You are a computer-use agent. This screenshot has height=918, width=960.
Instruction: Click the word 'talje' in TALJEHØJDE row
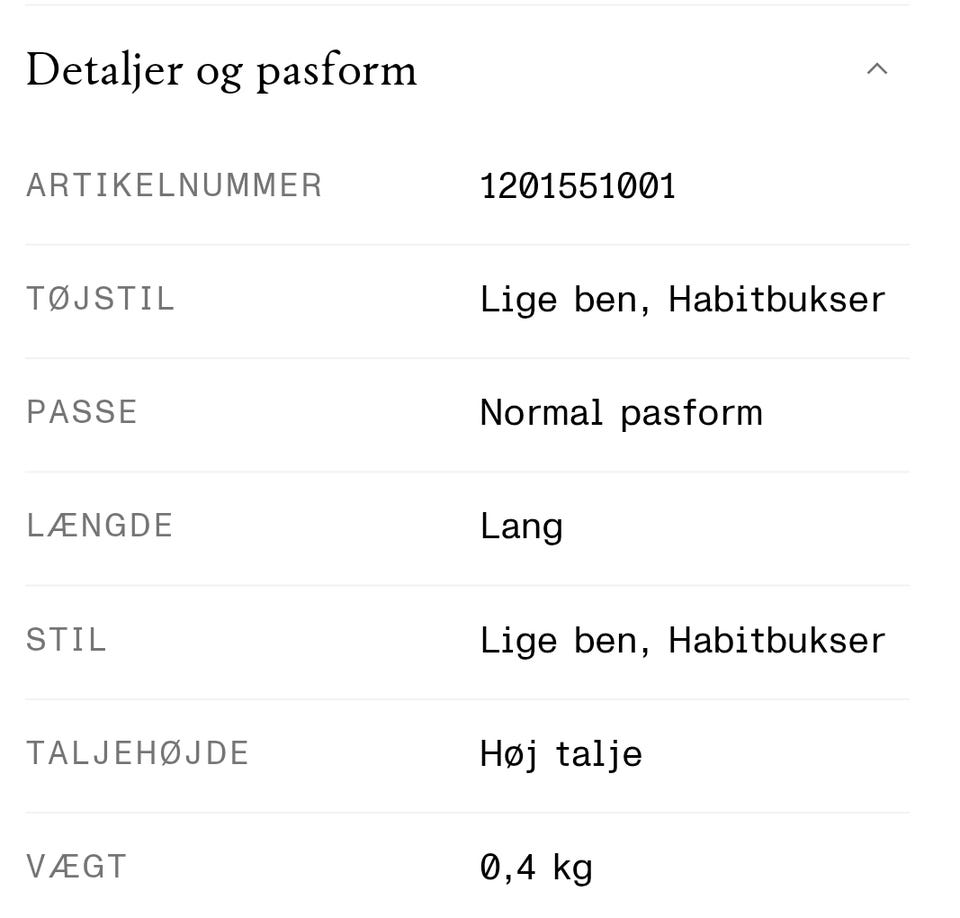pos(598,755)
